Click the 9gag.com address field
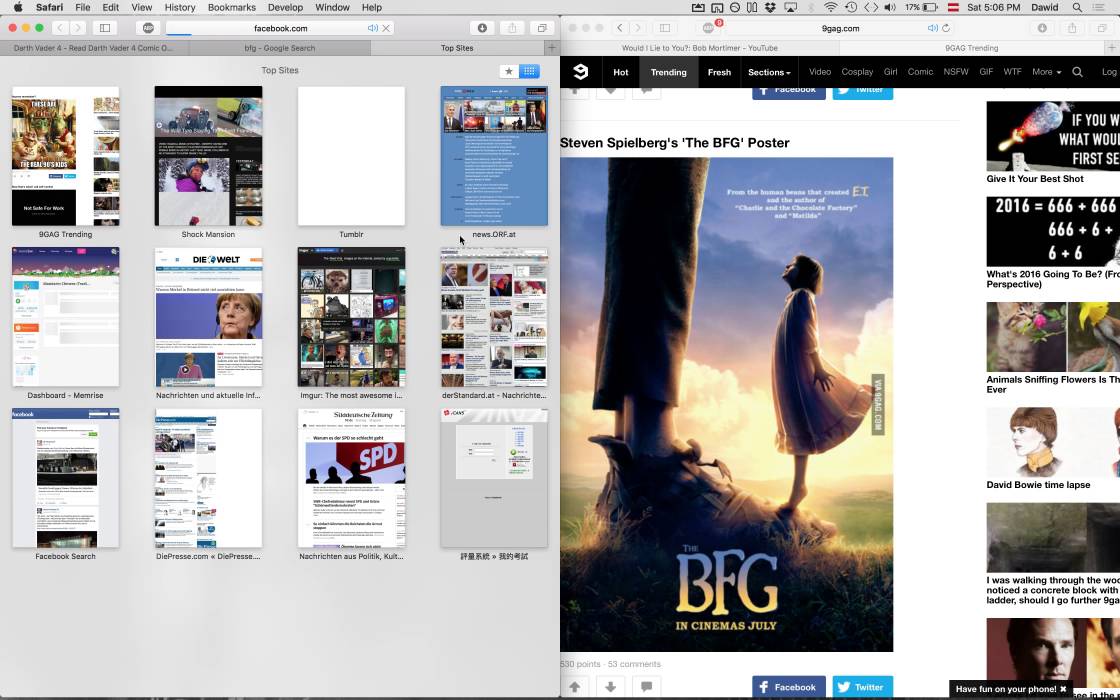Viewport: 1120px width, 700px height. point(840,28)
